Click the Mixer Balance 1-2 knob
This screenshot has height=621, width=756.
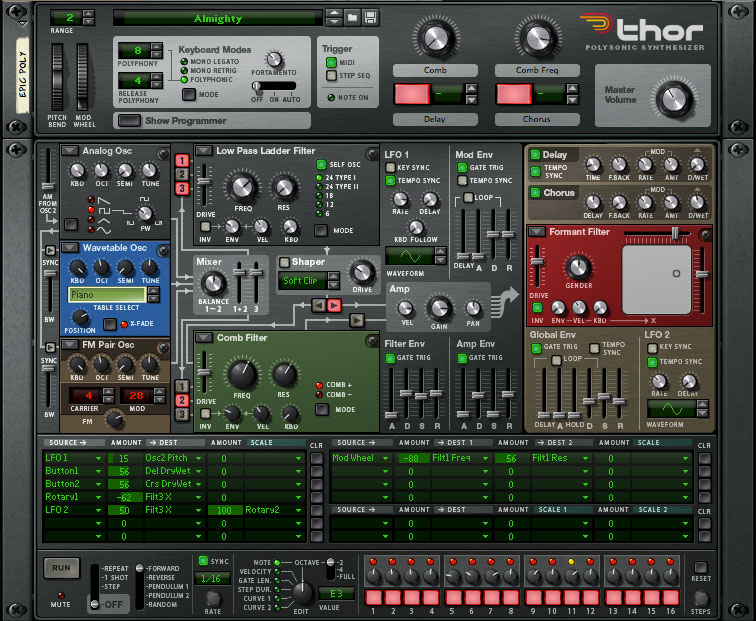coord(213,283)
